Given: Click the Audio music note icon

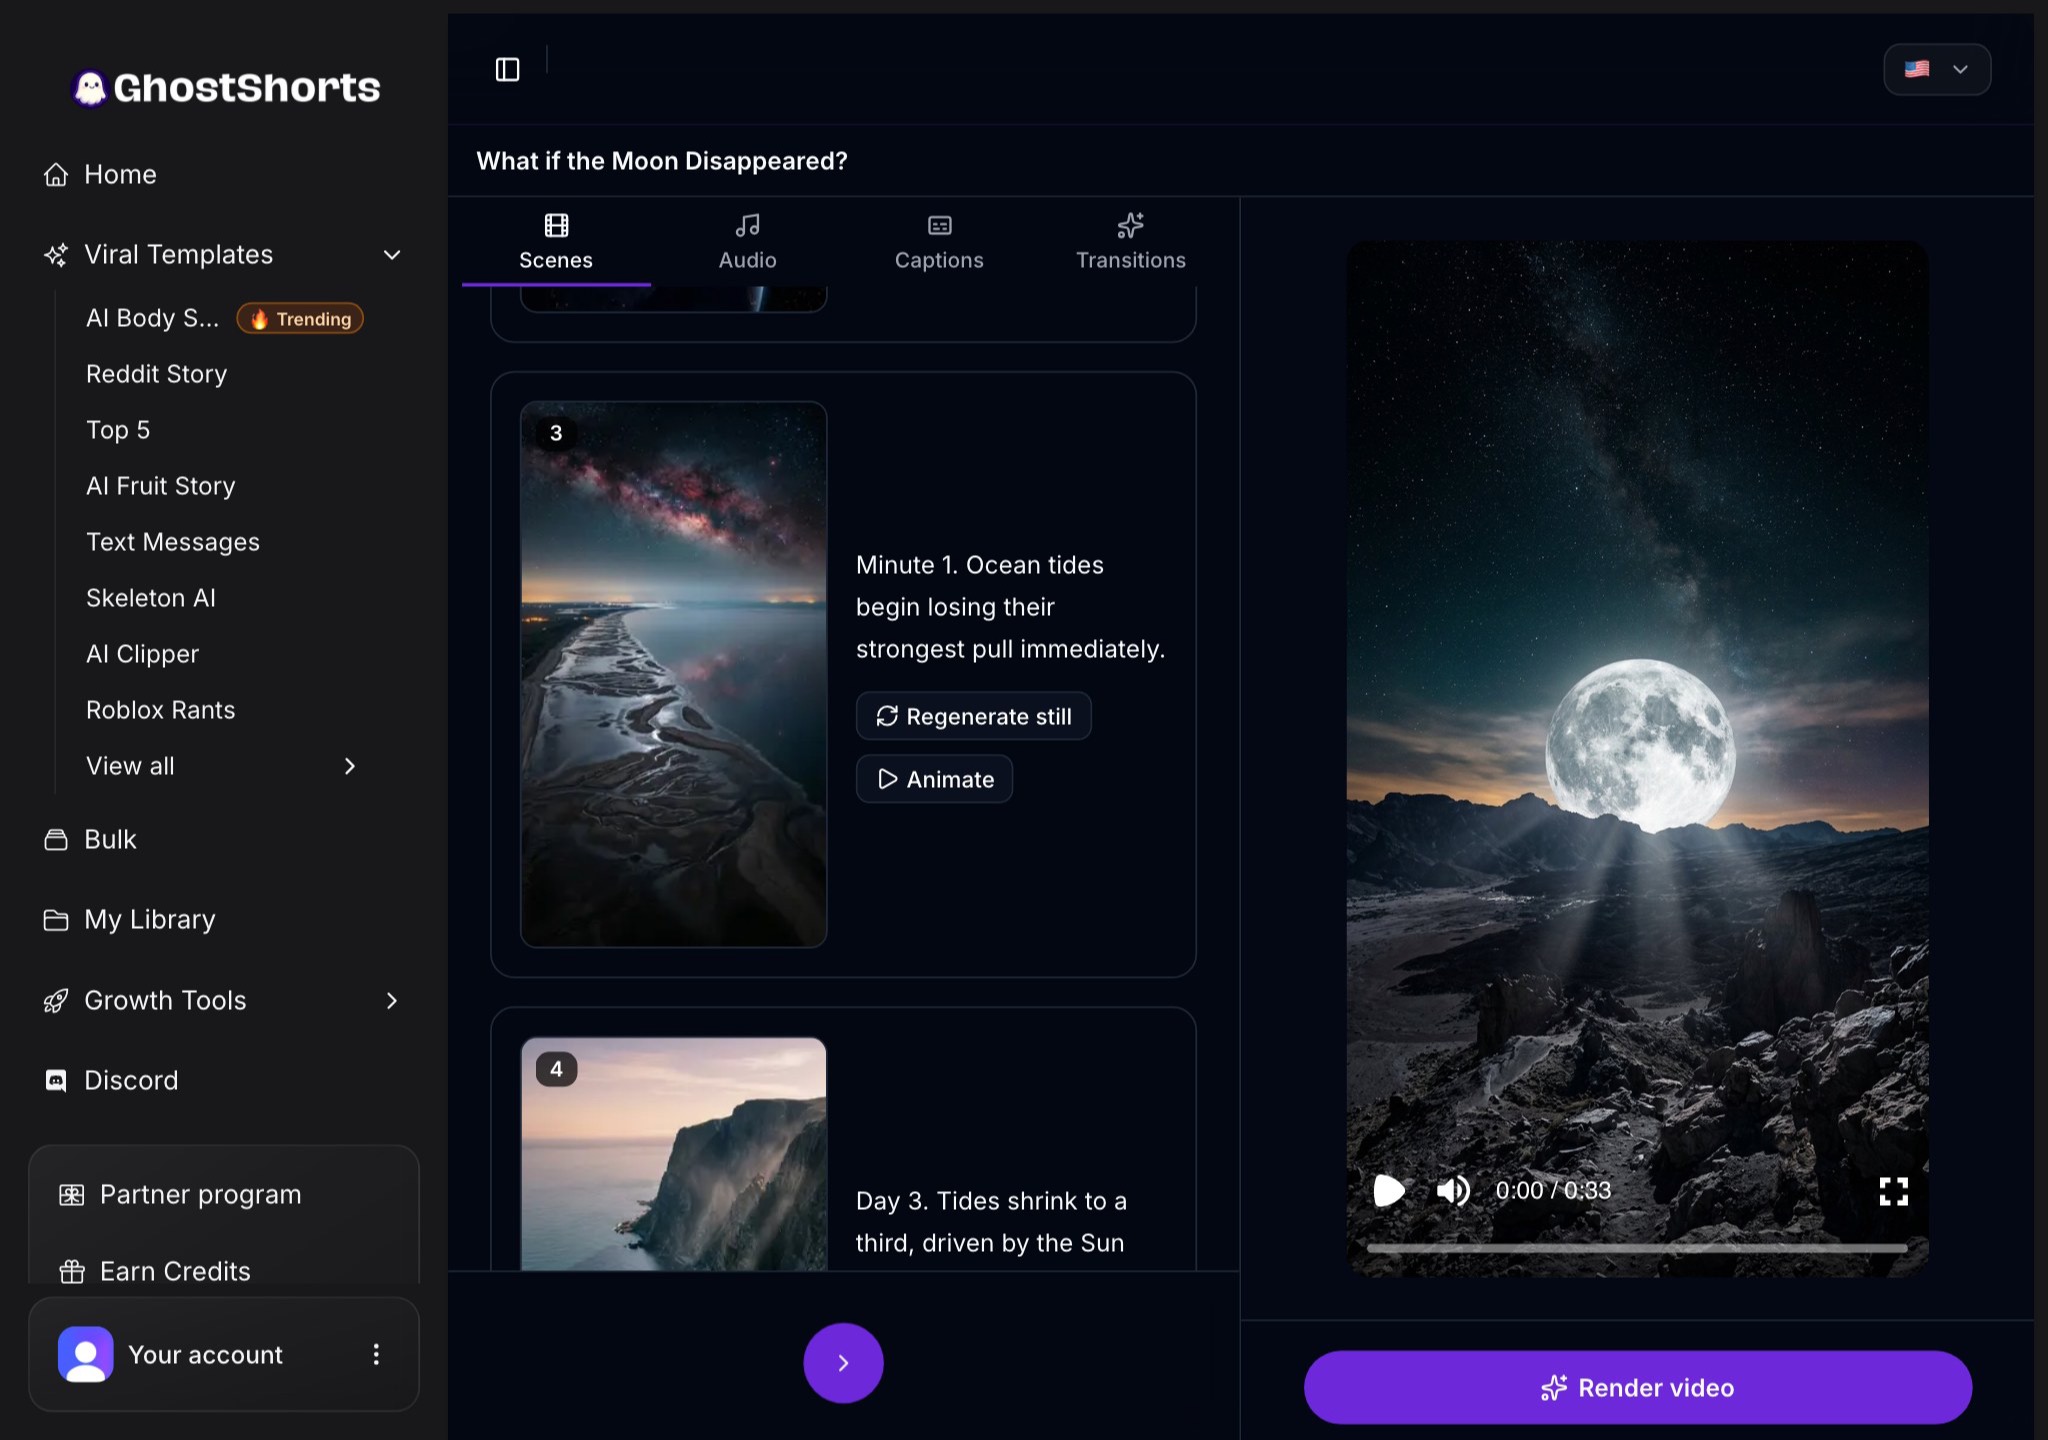Looking at the screenshot, I should [748, 226].
